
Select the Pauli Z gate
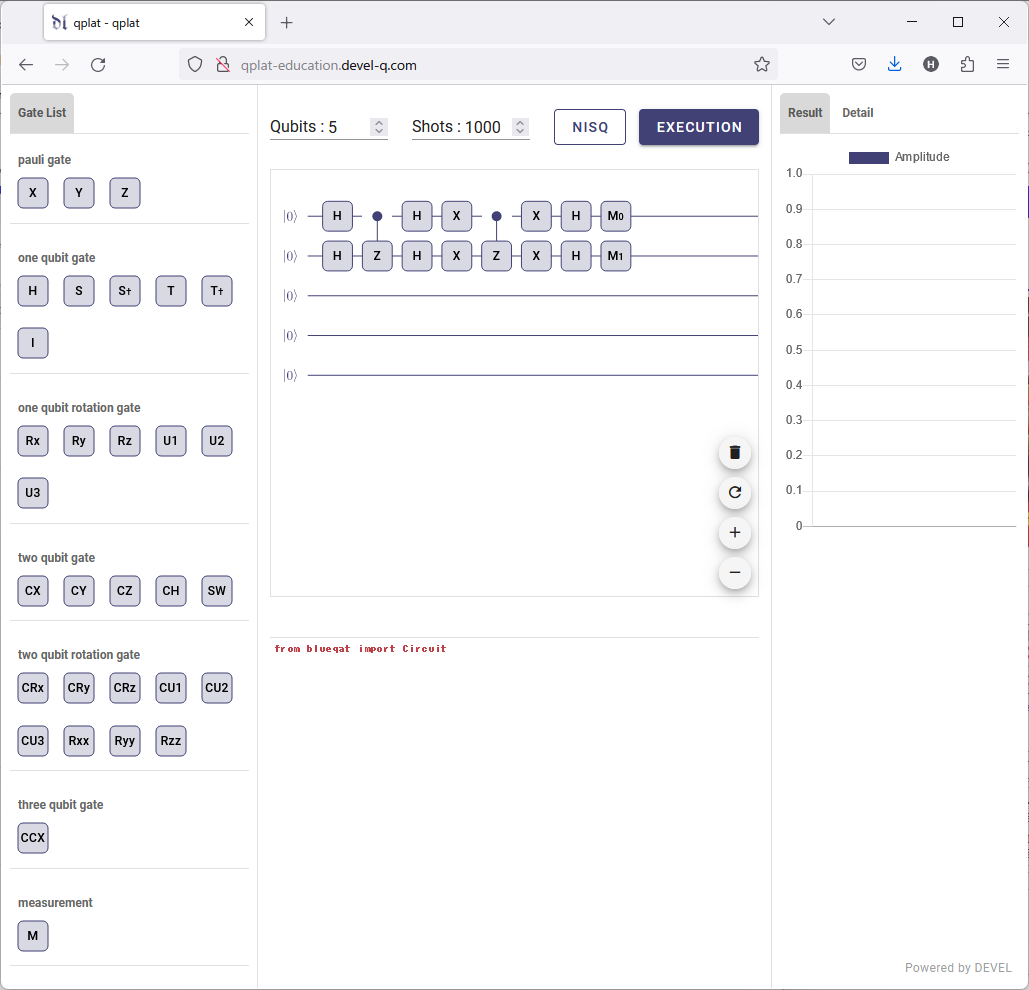click(x=125, y=193)
